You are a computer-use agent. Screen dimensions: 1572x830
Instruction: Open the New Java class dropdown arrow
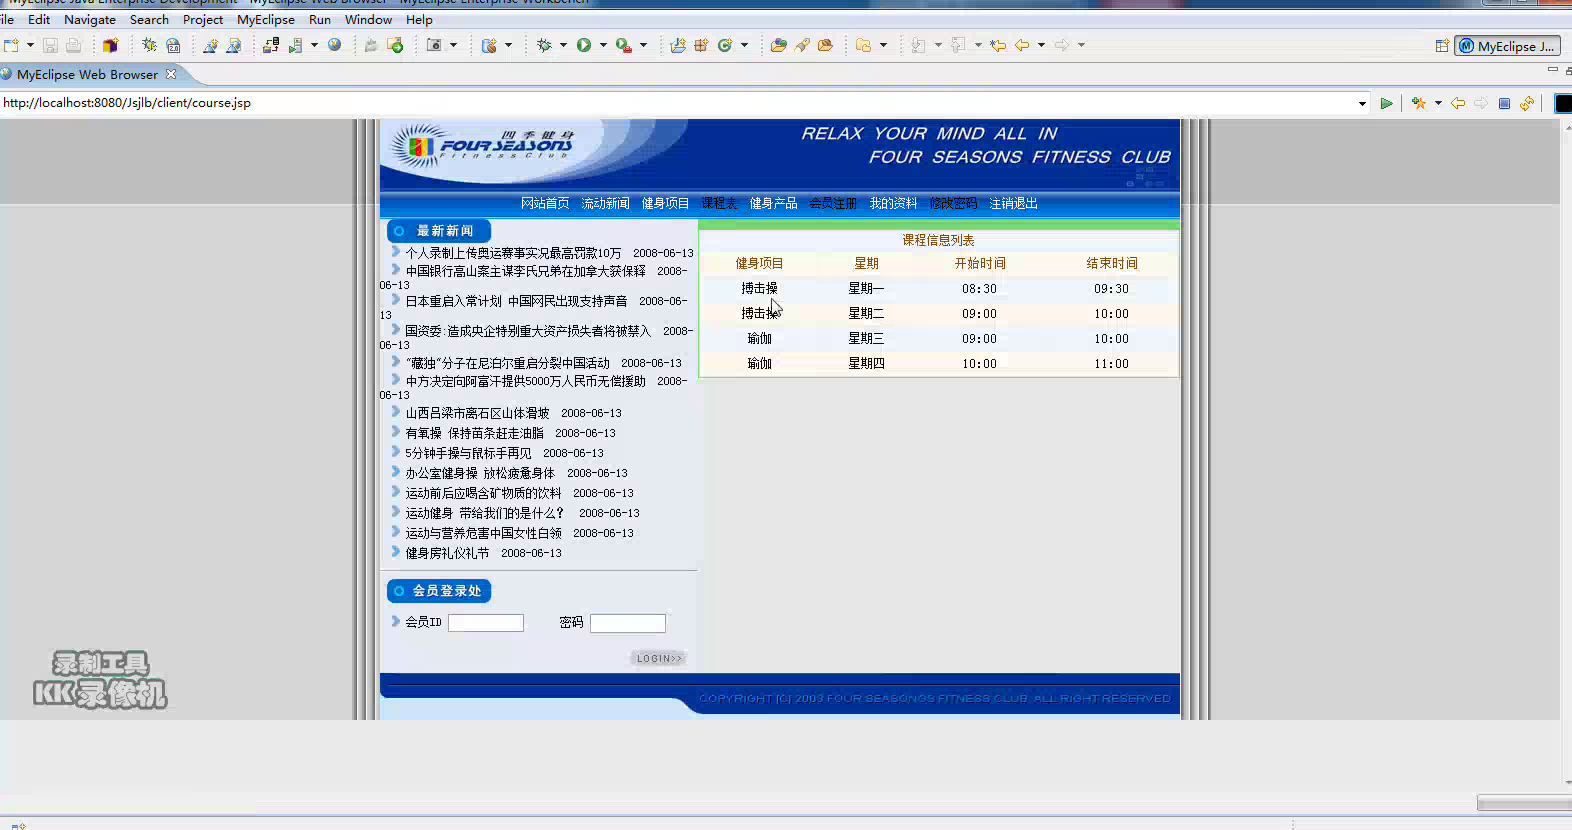pyautogui.click(x=744, y=45)
